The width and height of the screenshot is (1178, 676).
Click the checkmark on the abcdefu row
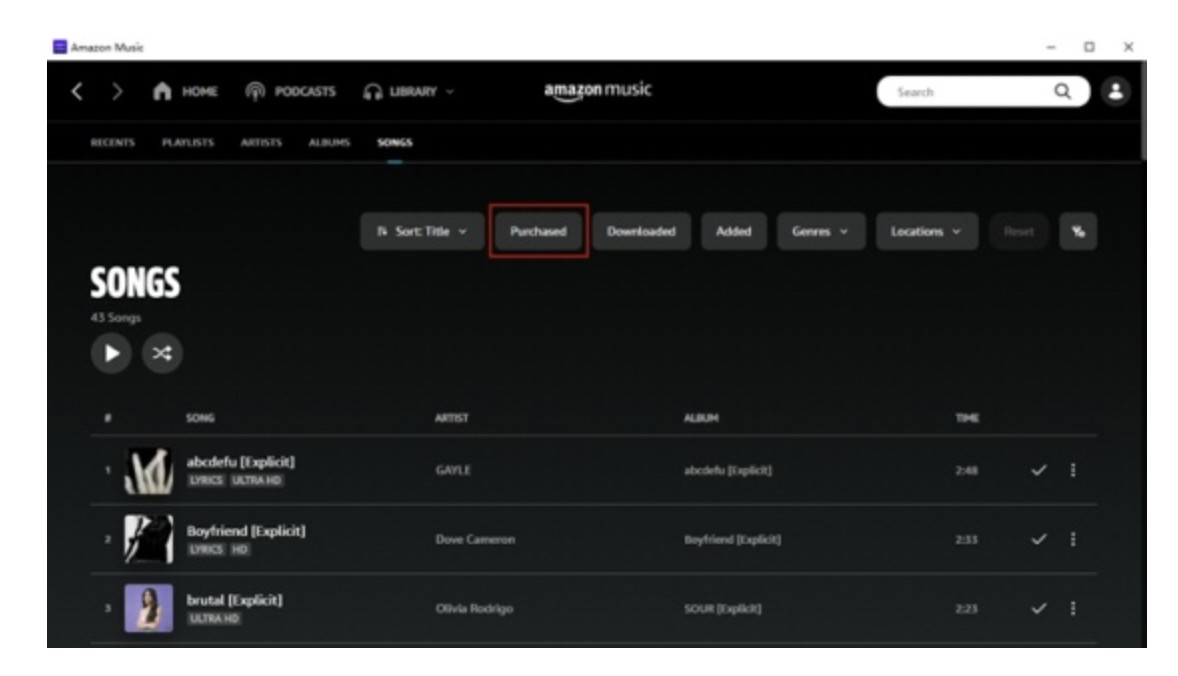[x=1039, y=470]
